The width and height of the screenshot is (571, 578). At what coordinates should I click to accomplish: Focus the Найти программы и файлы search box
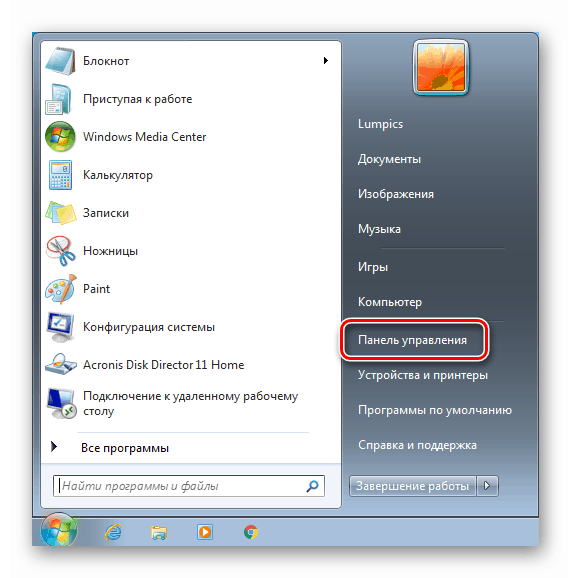coord(189,486)
